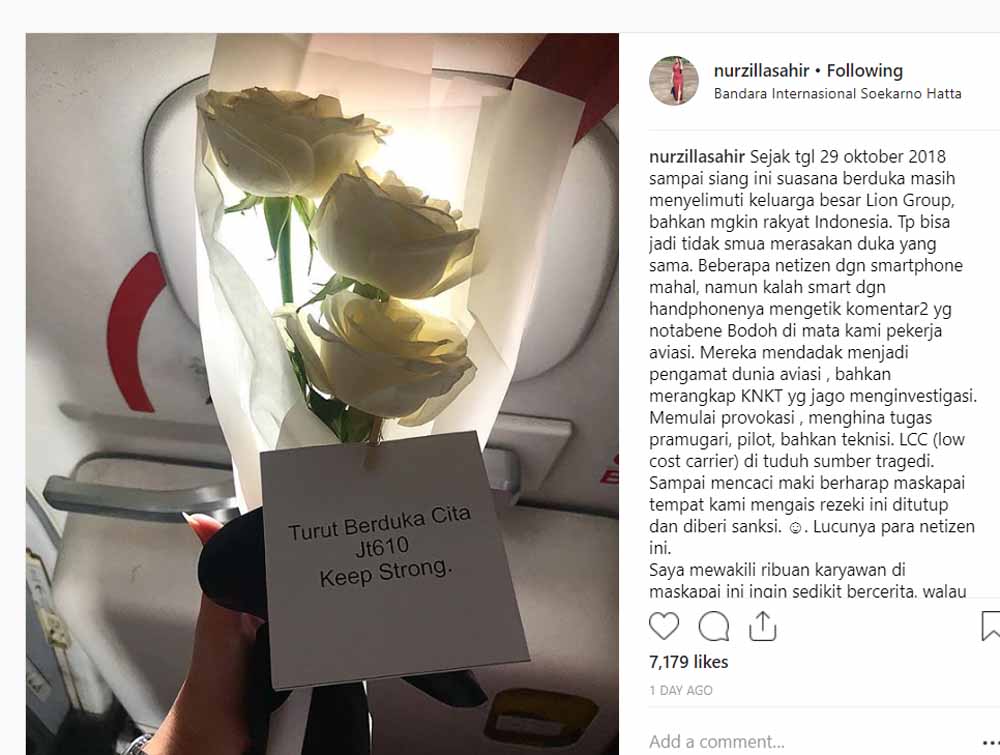Save the post with the bookmark icon
This screenshot has height=755, width=1000.
[990, 626]
